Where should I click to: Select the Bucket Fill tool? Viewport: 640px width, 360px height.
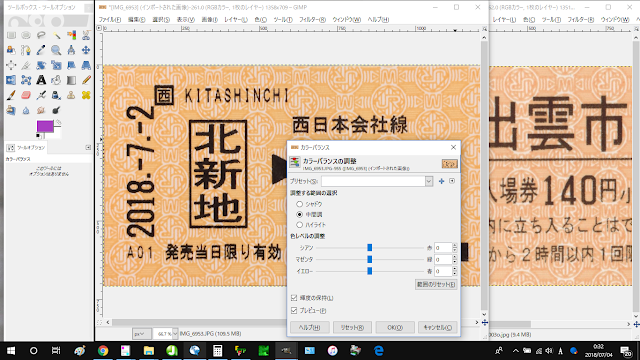(56, 80)
